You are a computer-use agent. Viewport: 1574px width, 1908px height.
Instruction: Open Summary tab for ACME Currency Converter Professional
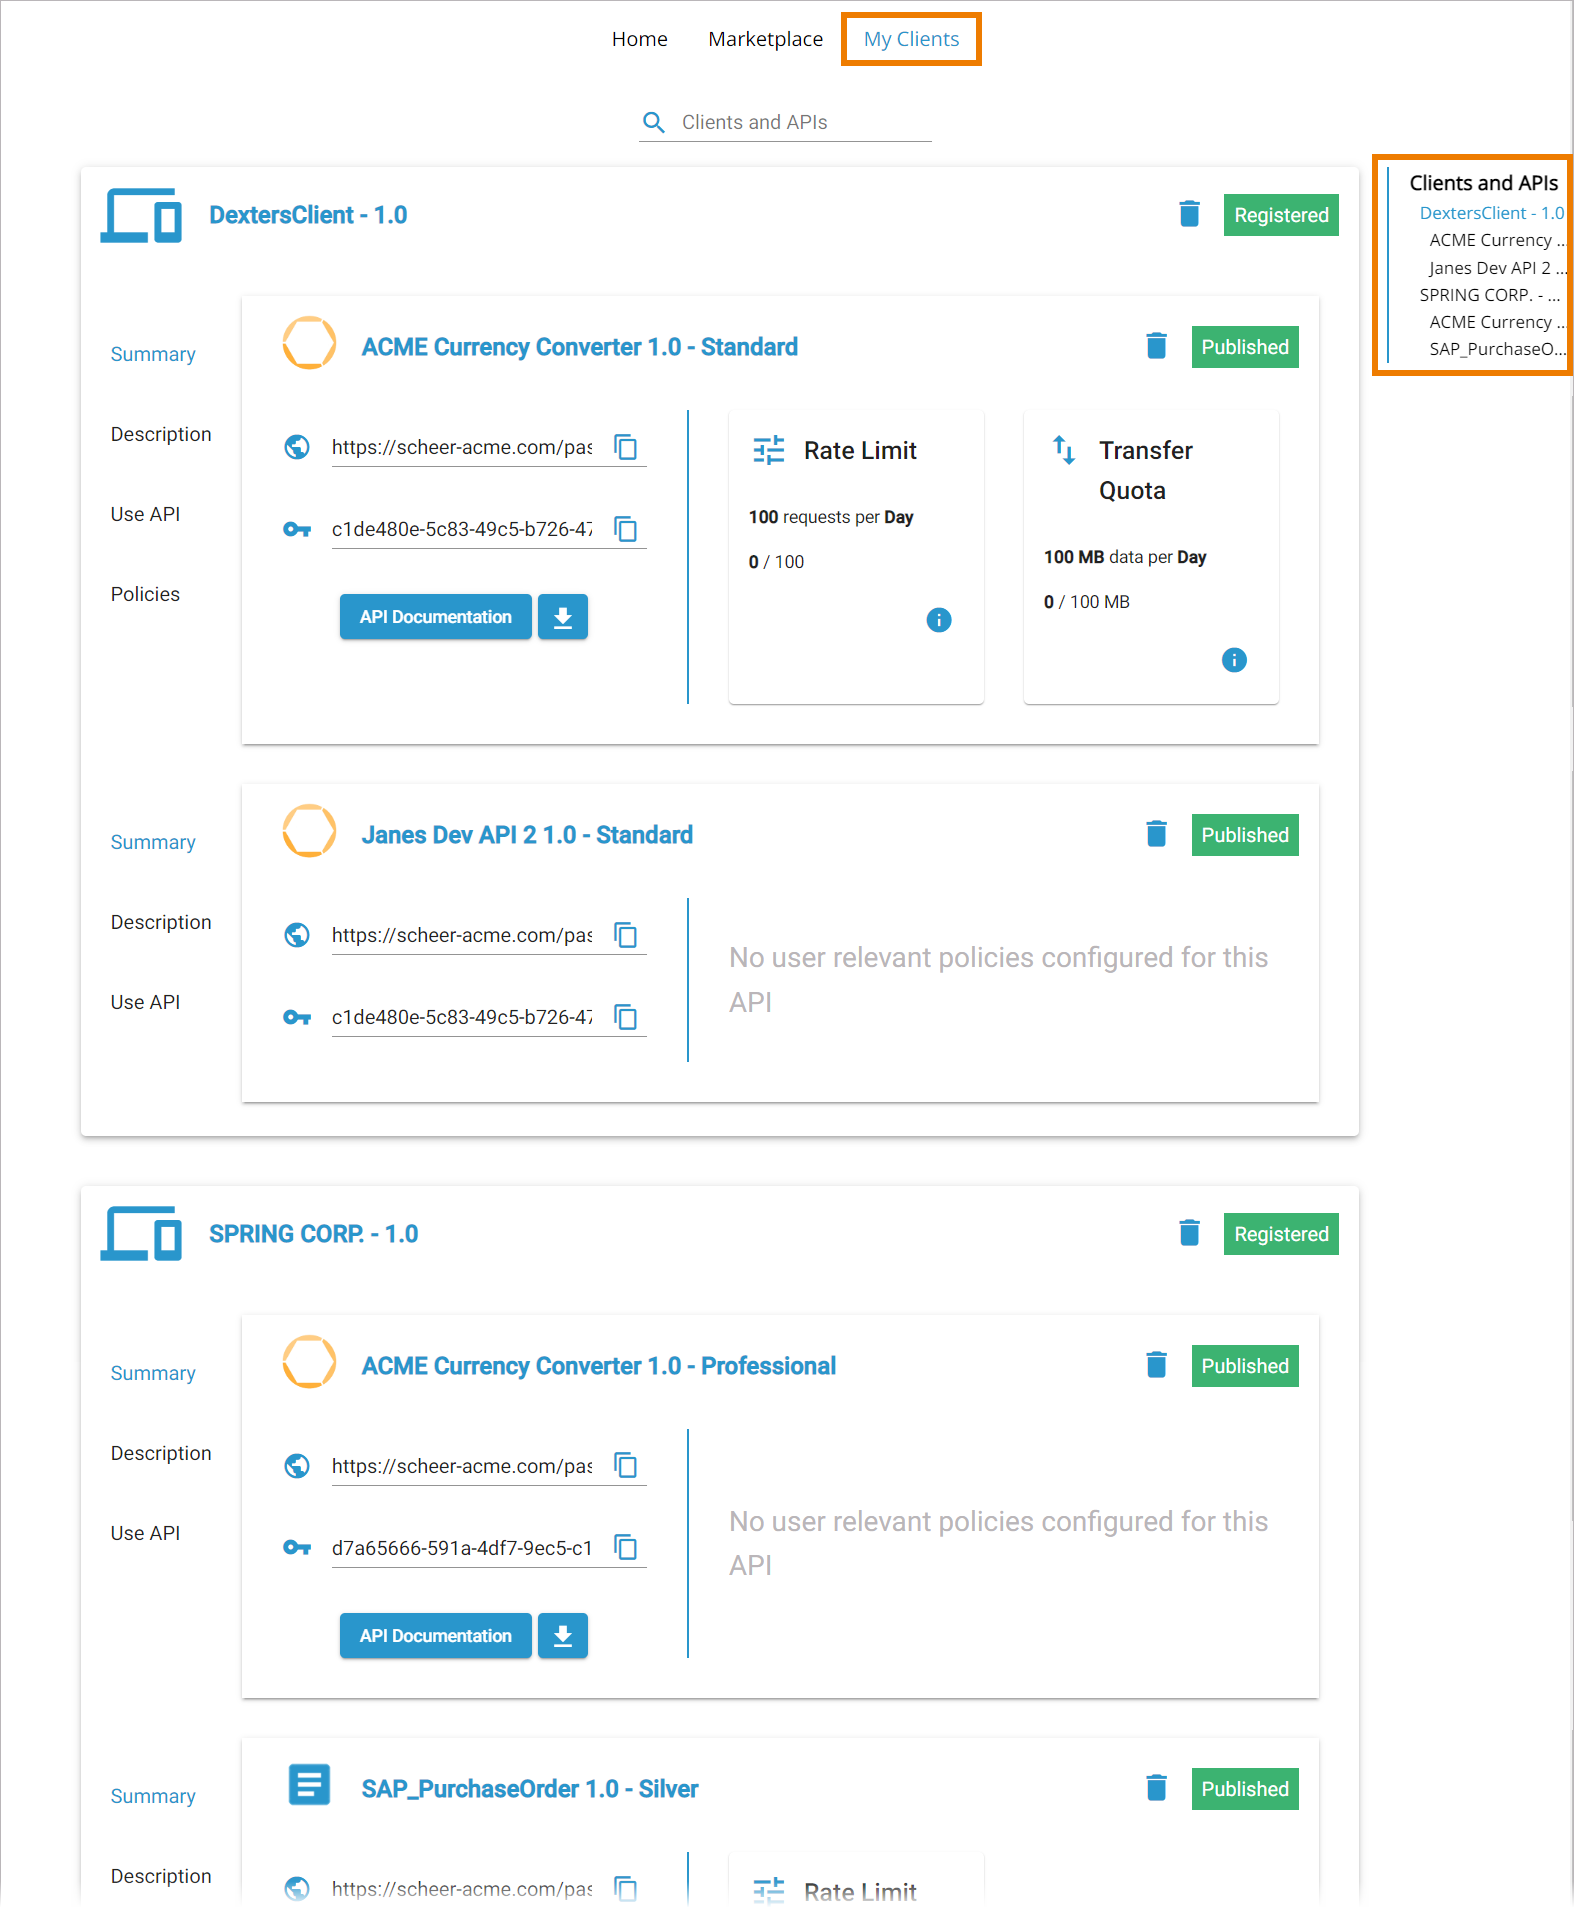click(x=153, y=1373)
